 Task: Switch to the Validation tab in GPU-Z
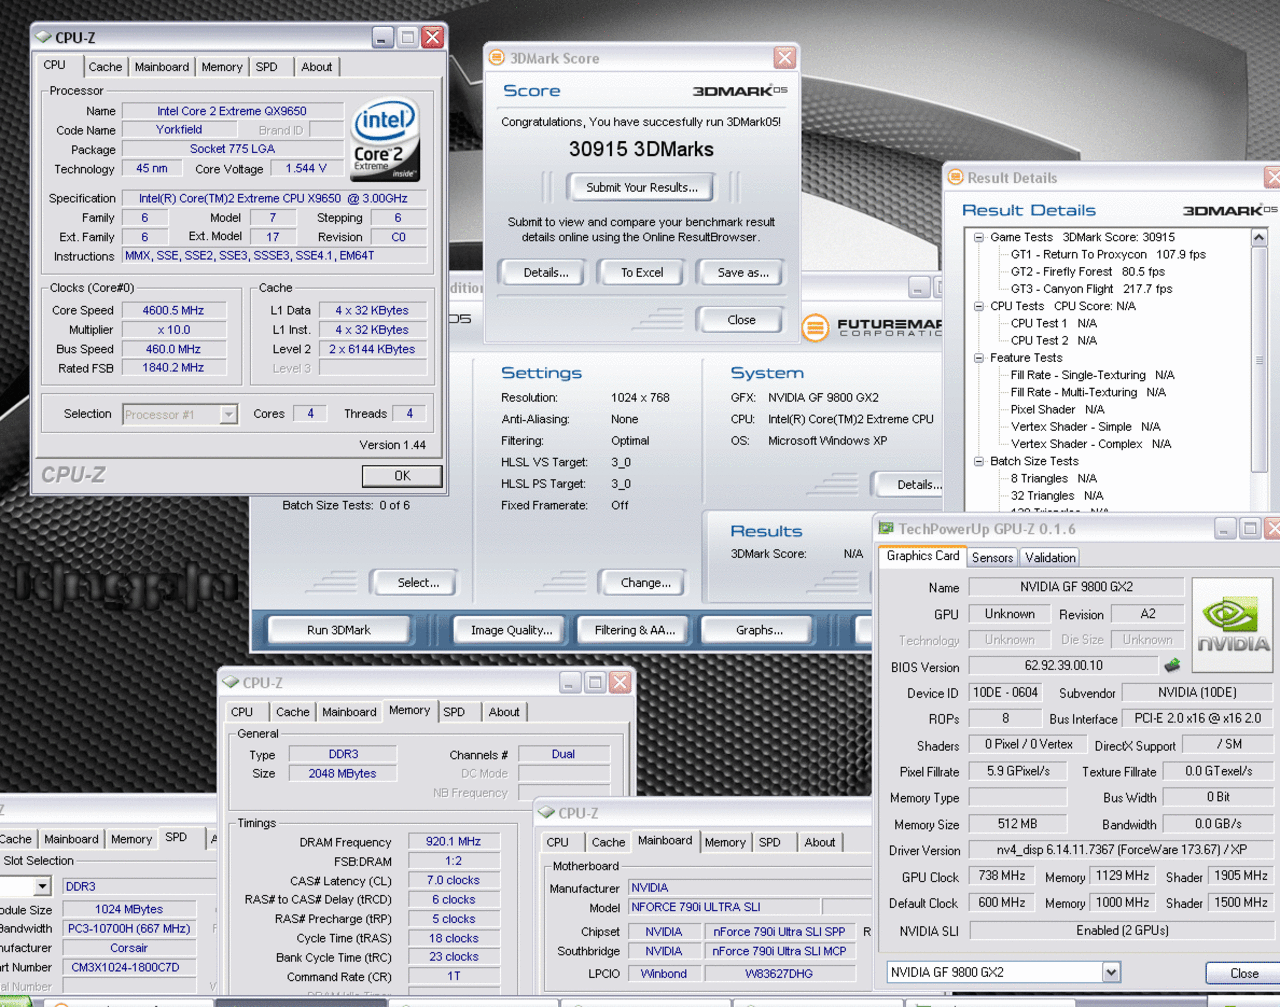pos(1050,558)
